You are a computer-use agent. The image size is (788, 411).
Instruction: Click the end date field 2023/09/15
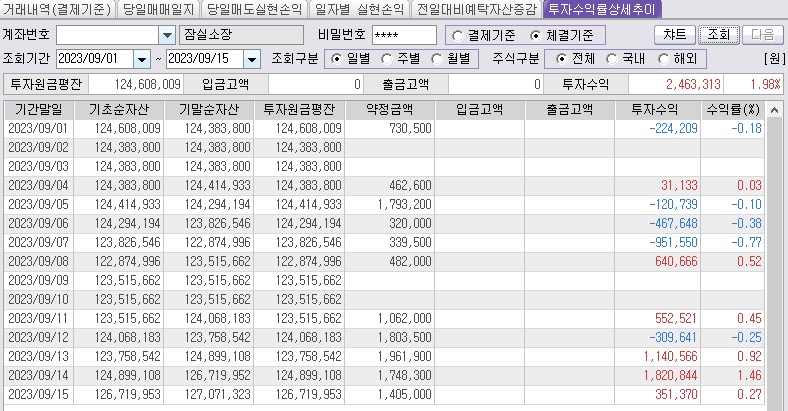click(x=205, y=59)
